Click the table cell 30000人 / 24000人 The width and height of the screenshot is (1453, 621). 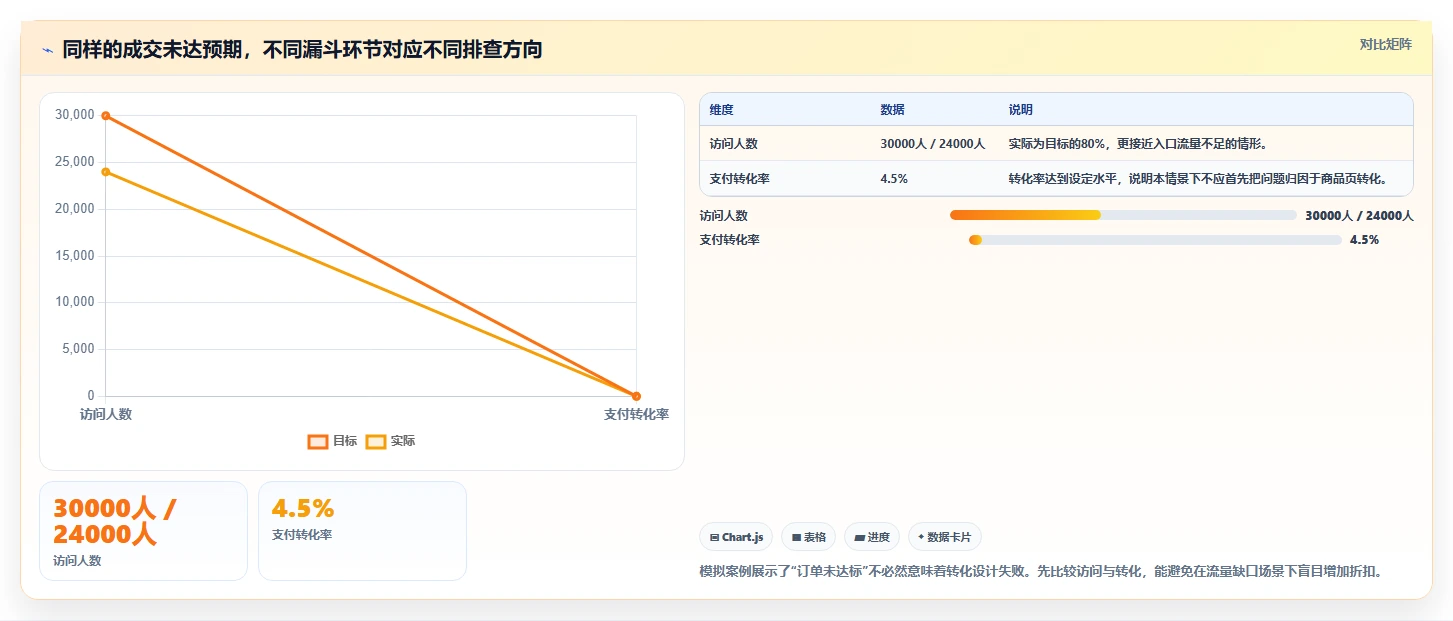(933, 144)
